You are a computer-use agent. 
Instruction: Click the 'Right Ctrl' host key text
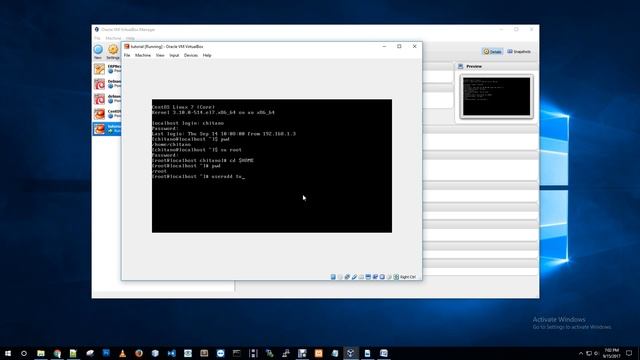click(x=408, y=277)
